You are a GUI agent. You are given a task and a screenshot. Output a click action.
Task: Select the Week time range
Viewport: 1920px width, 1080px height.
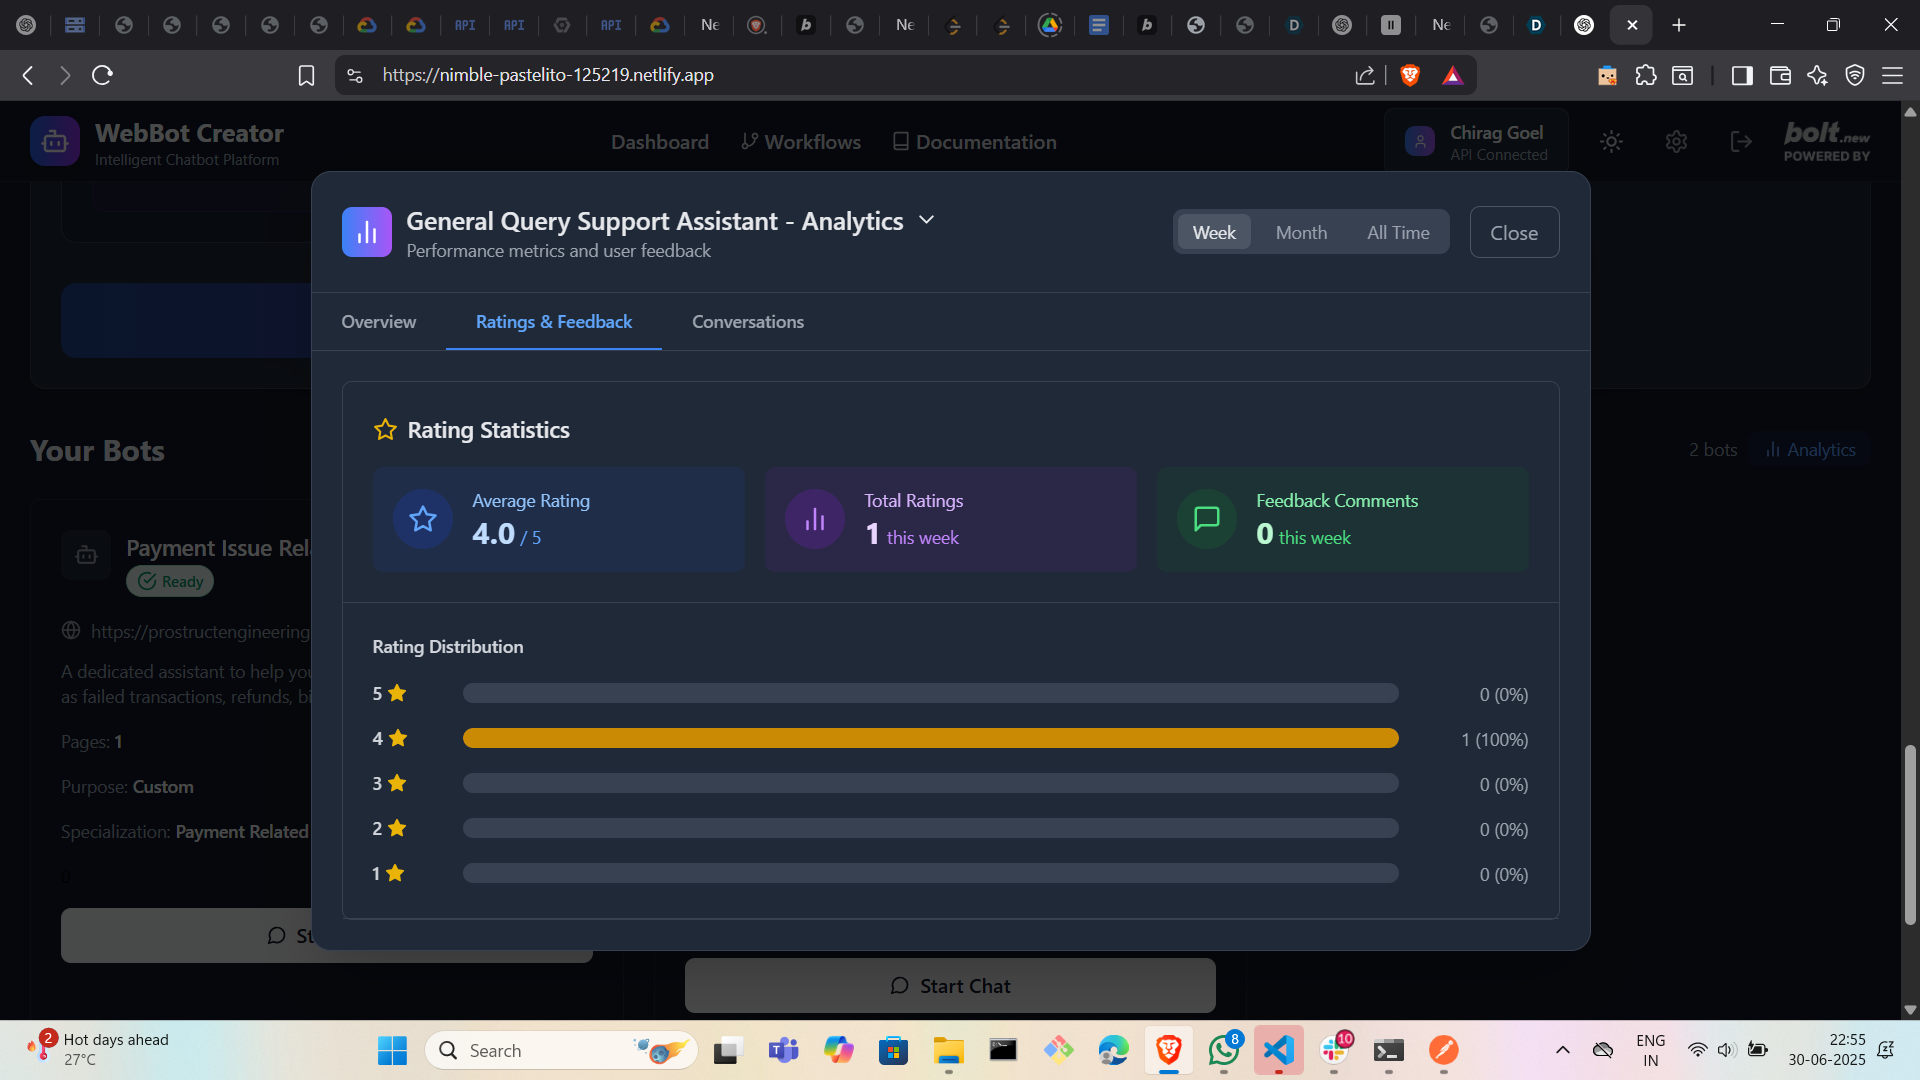(x=1213, y=233)
